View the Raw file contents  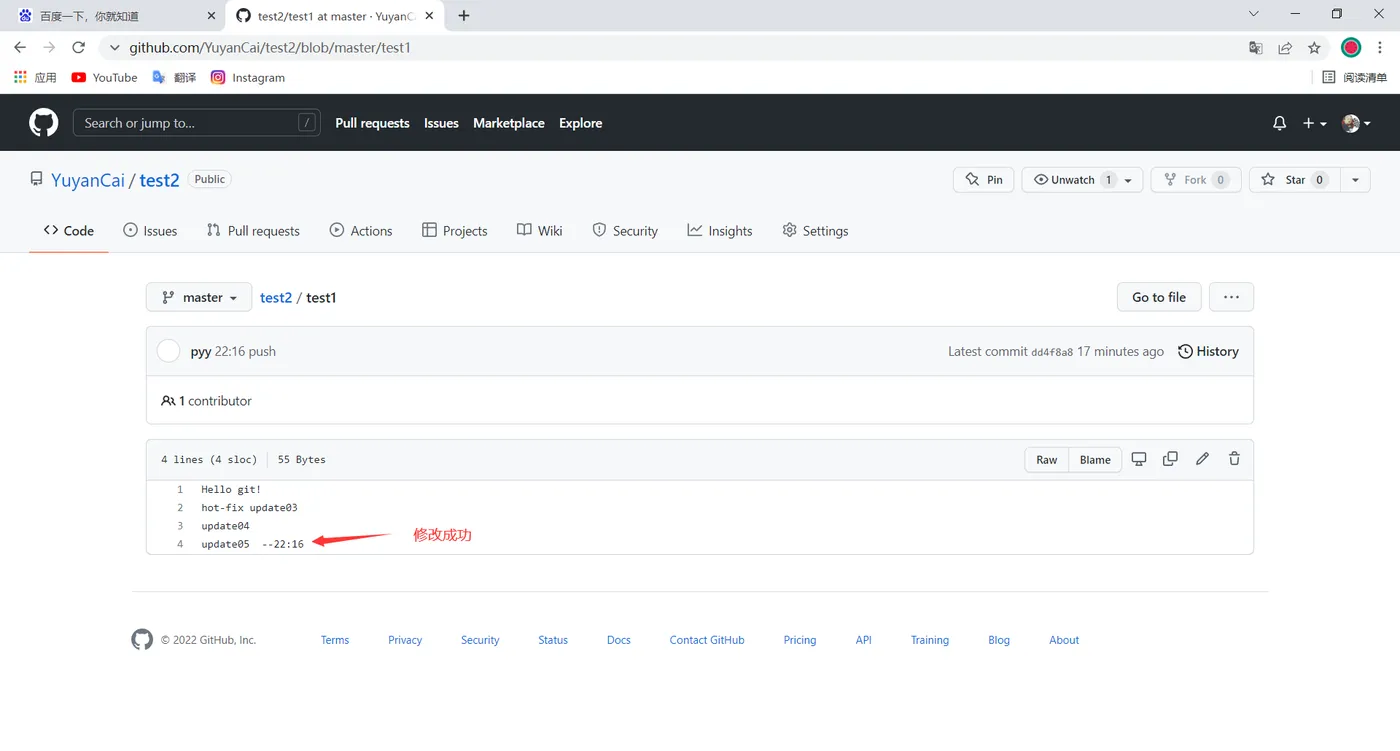(x=1047, y=460)
